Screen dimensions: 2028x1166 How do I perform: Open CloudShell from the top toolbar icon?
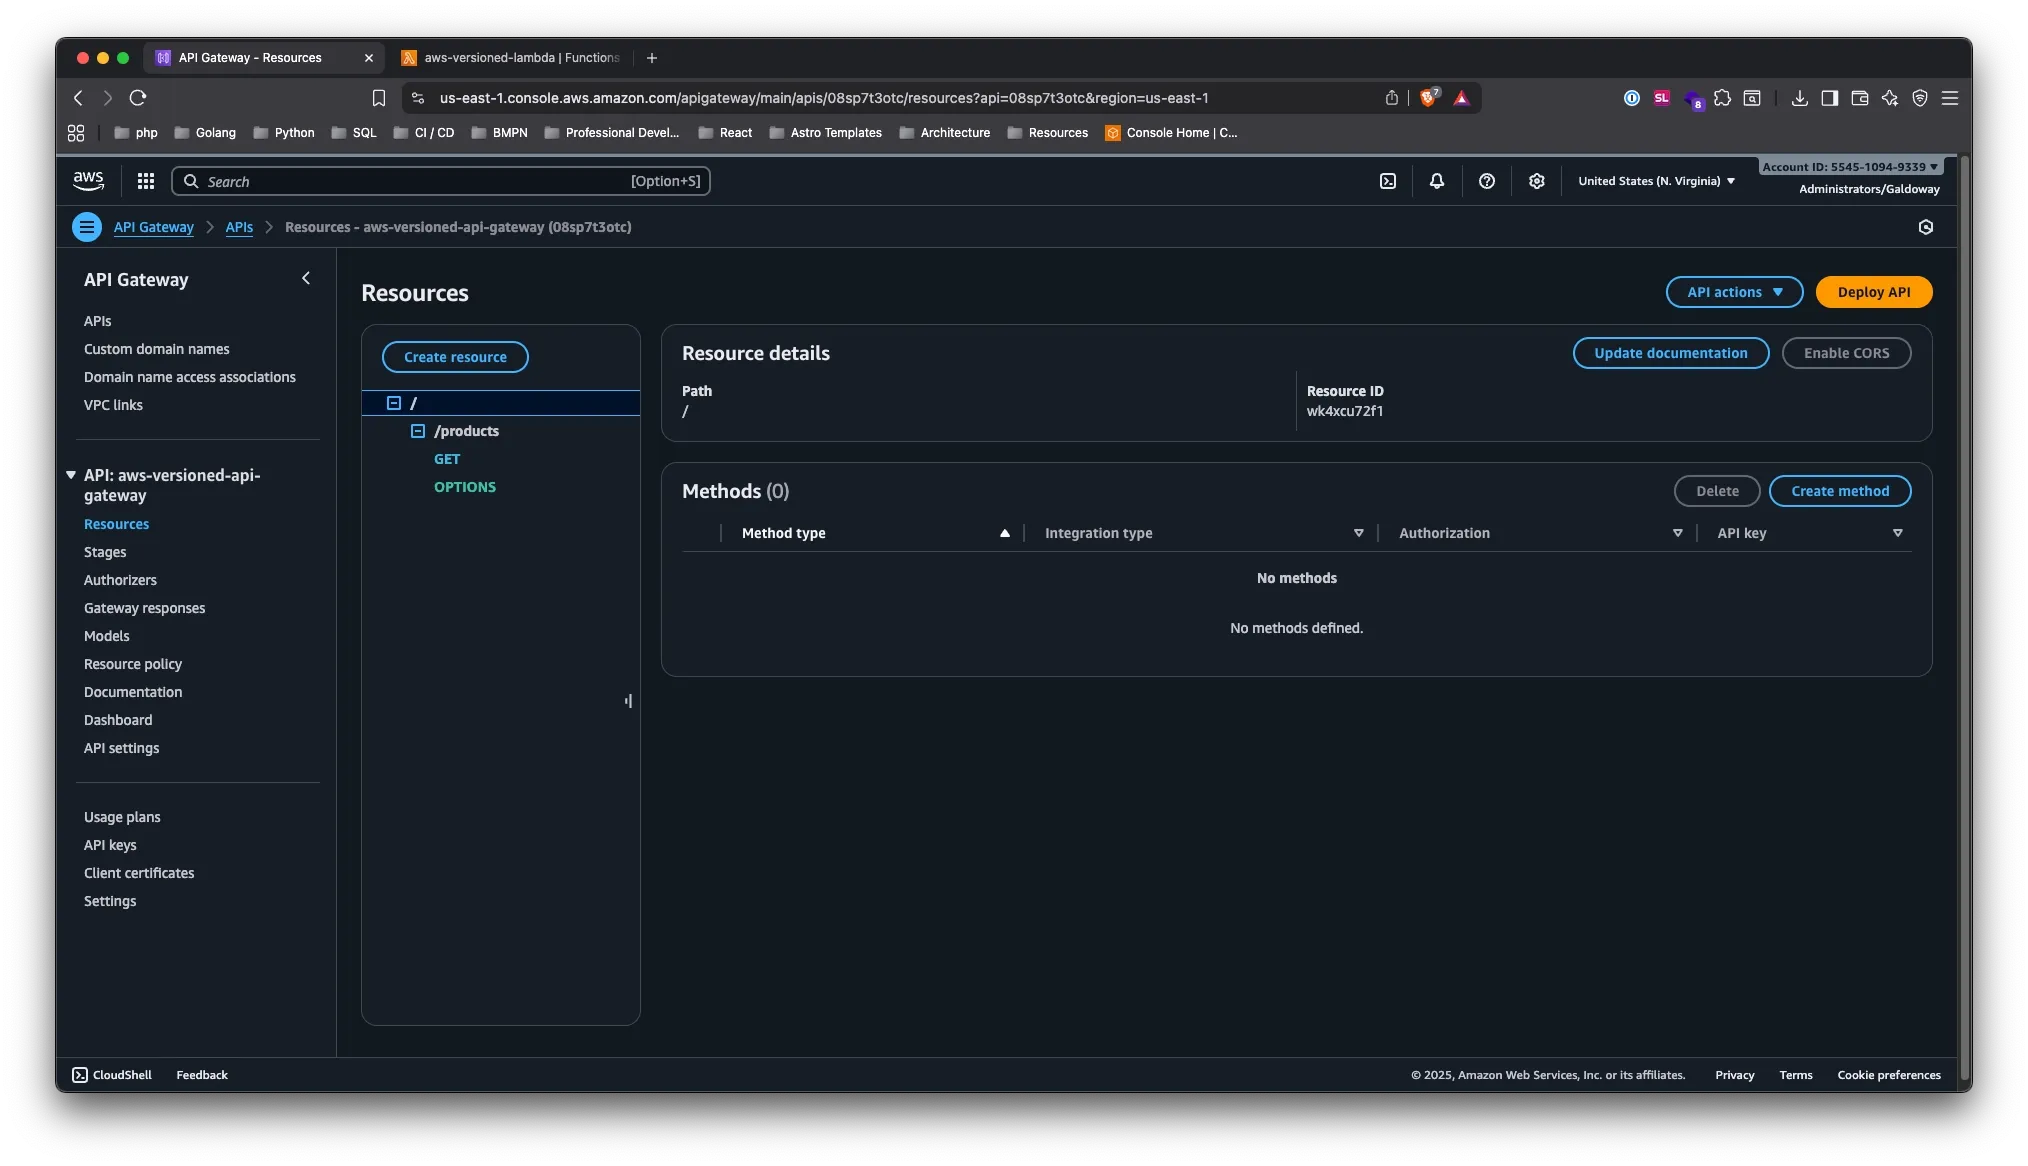1388,181
